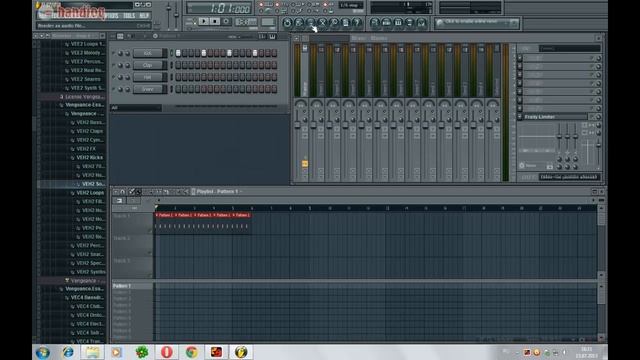
Task: Click the Clap channel button
Action: coord(148,65)
